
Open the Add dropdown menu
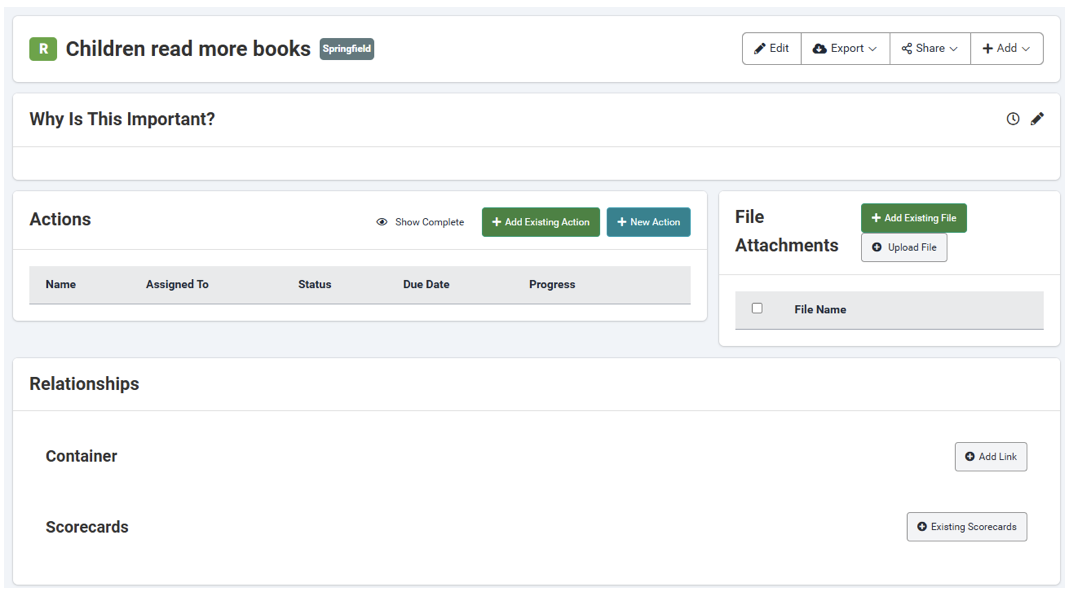pyautogui.click(x=1006, y=49)
